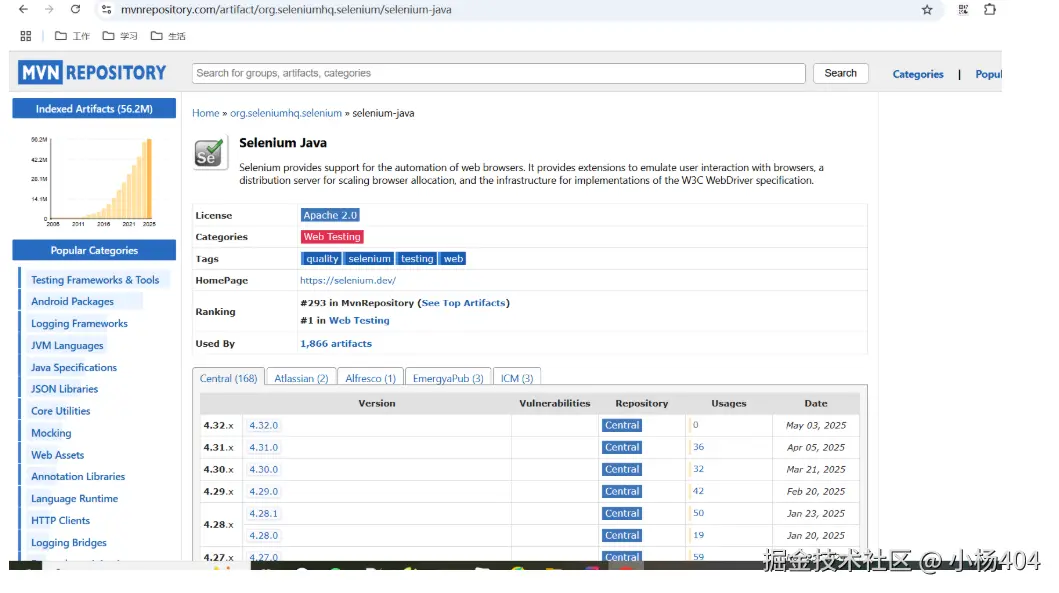Open version 4.31.0 link
This screenshot has height=593, width=1059.
click(x=263, y=447)
